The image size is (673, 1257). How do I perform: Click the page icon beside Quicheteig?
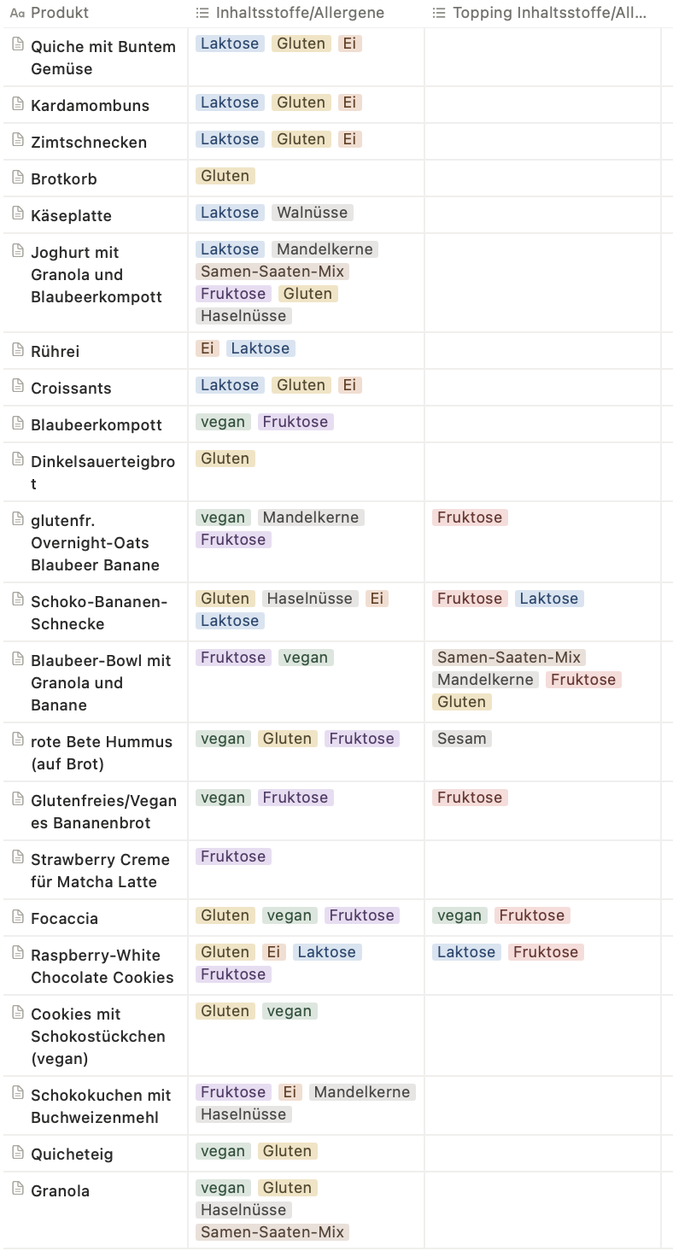click(x=17, y=1152)
